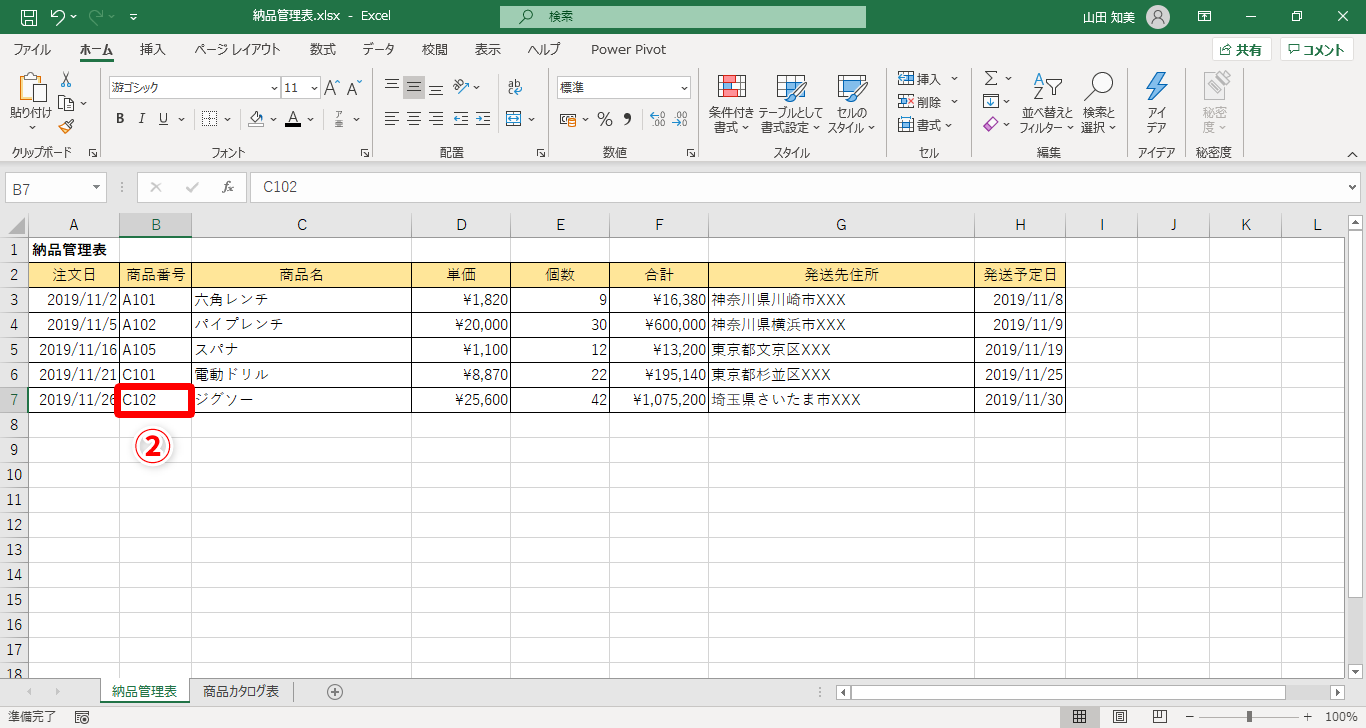
Task: Activate the Format Painter brush
Action: point(66,126)
